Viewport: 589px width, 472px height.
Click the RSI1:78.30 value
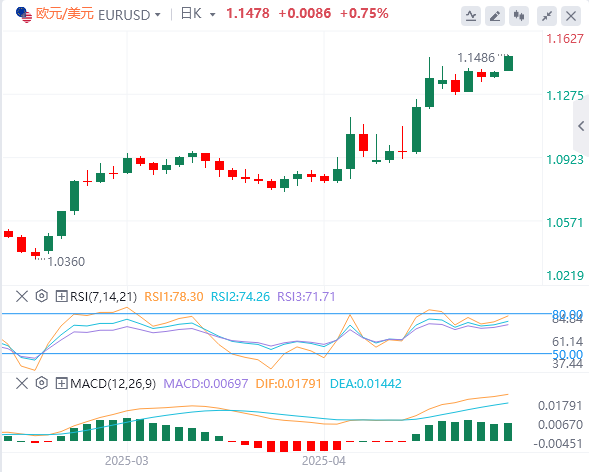pos(174,297)
